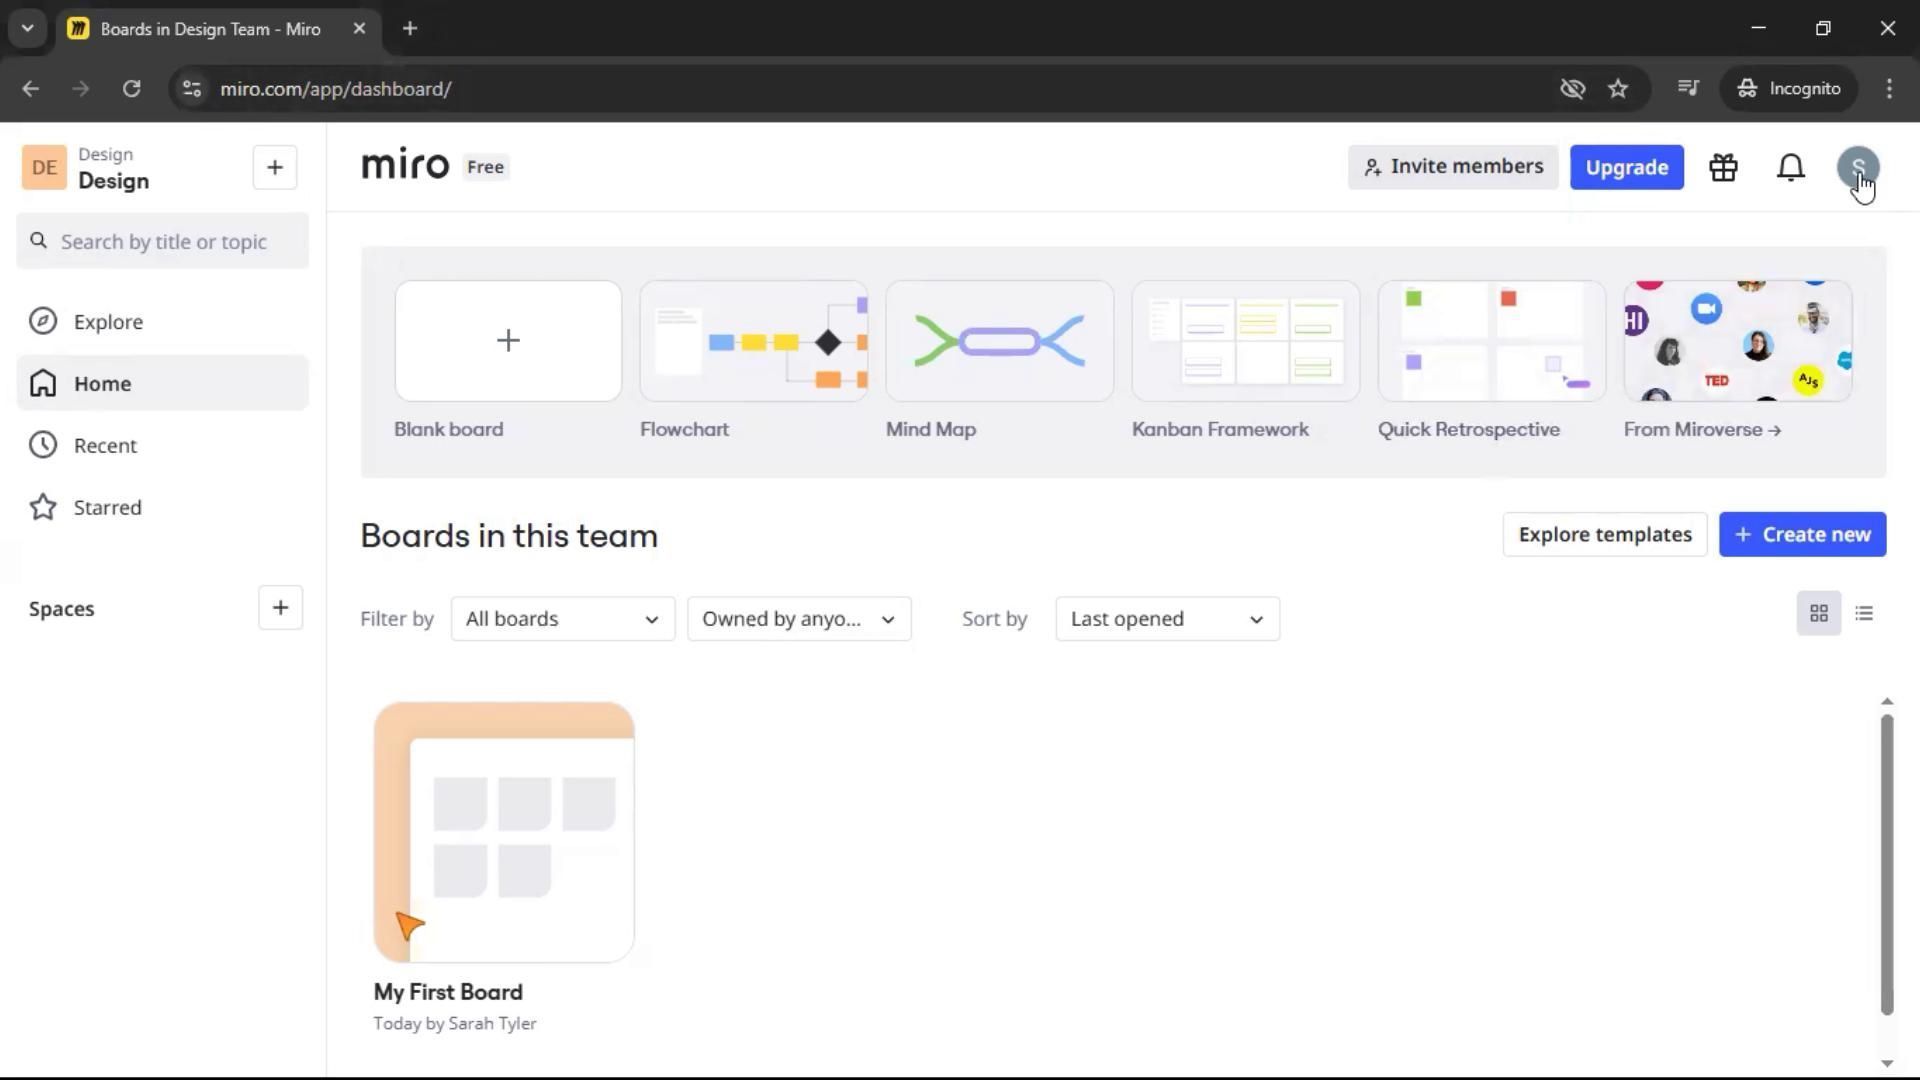Click the plus button next to the Design team
The height and width of the screenshot is (1080, 1920).
tap(275, 167)
